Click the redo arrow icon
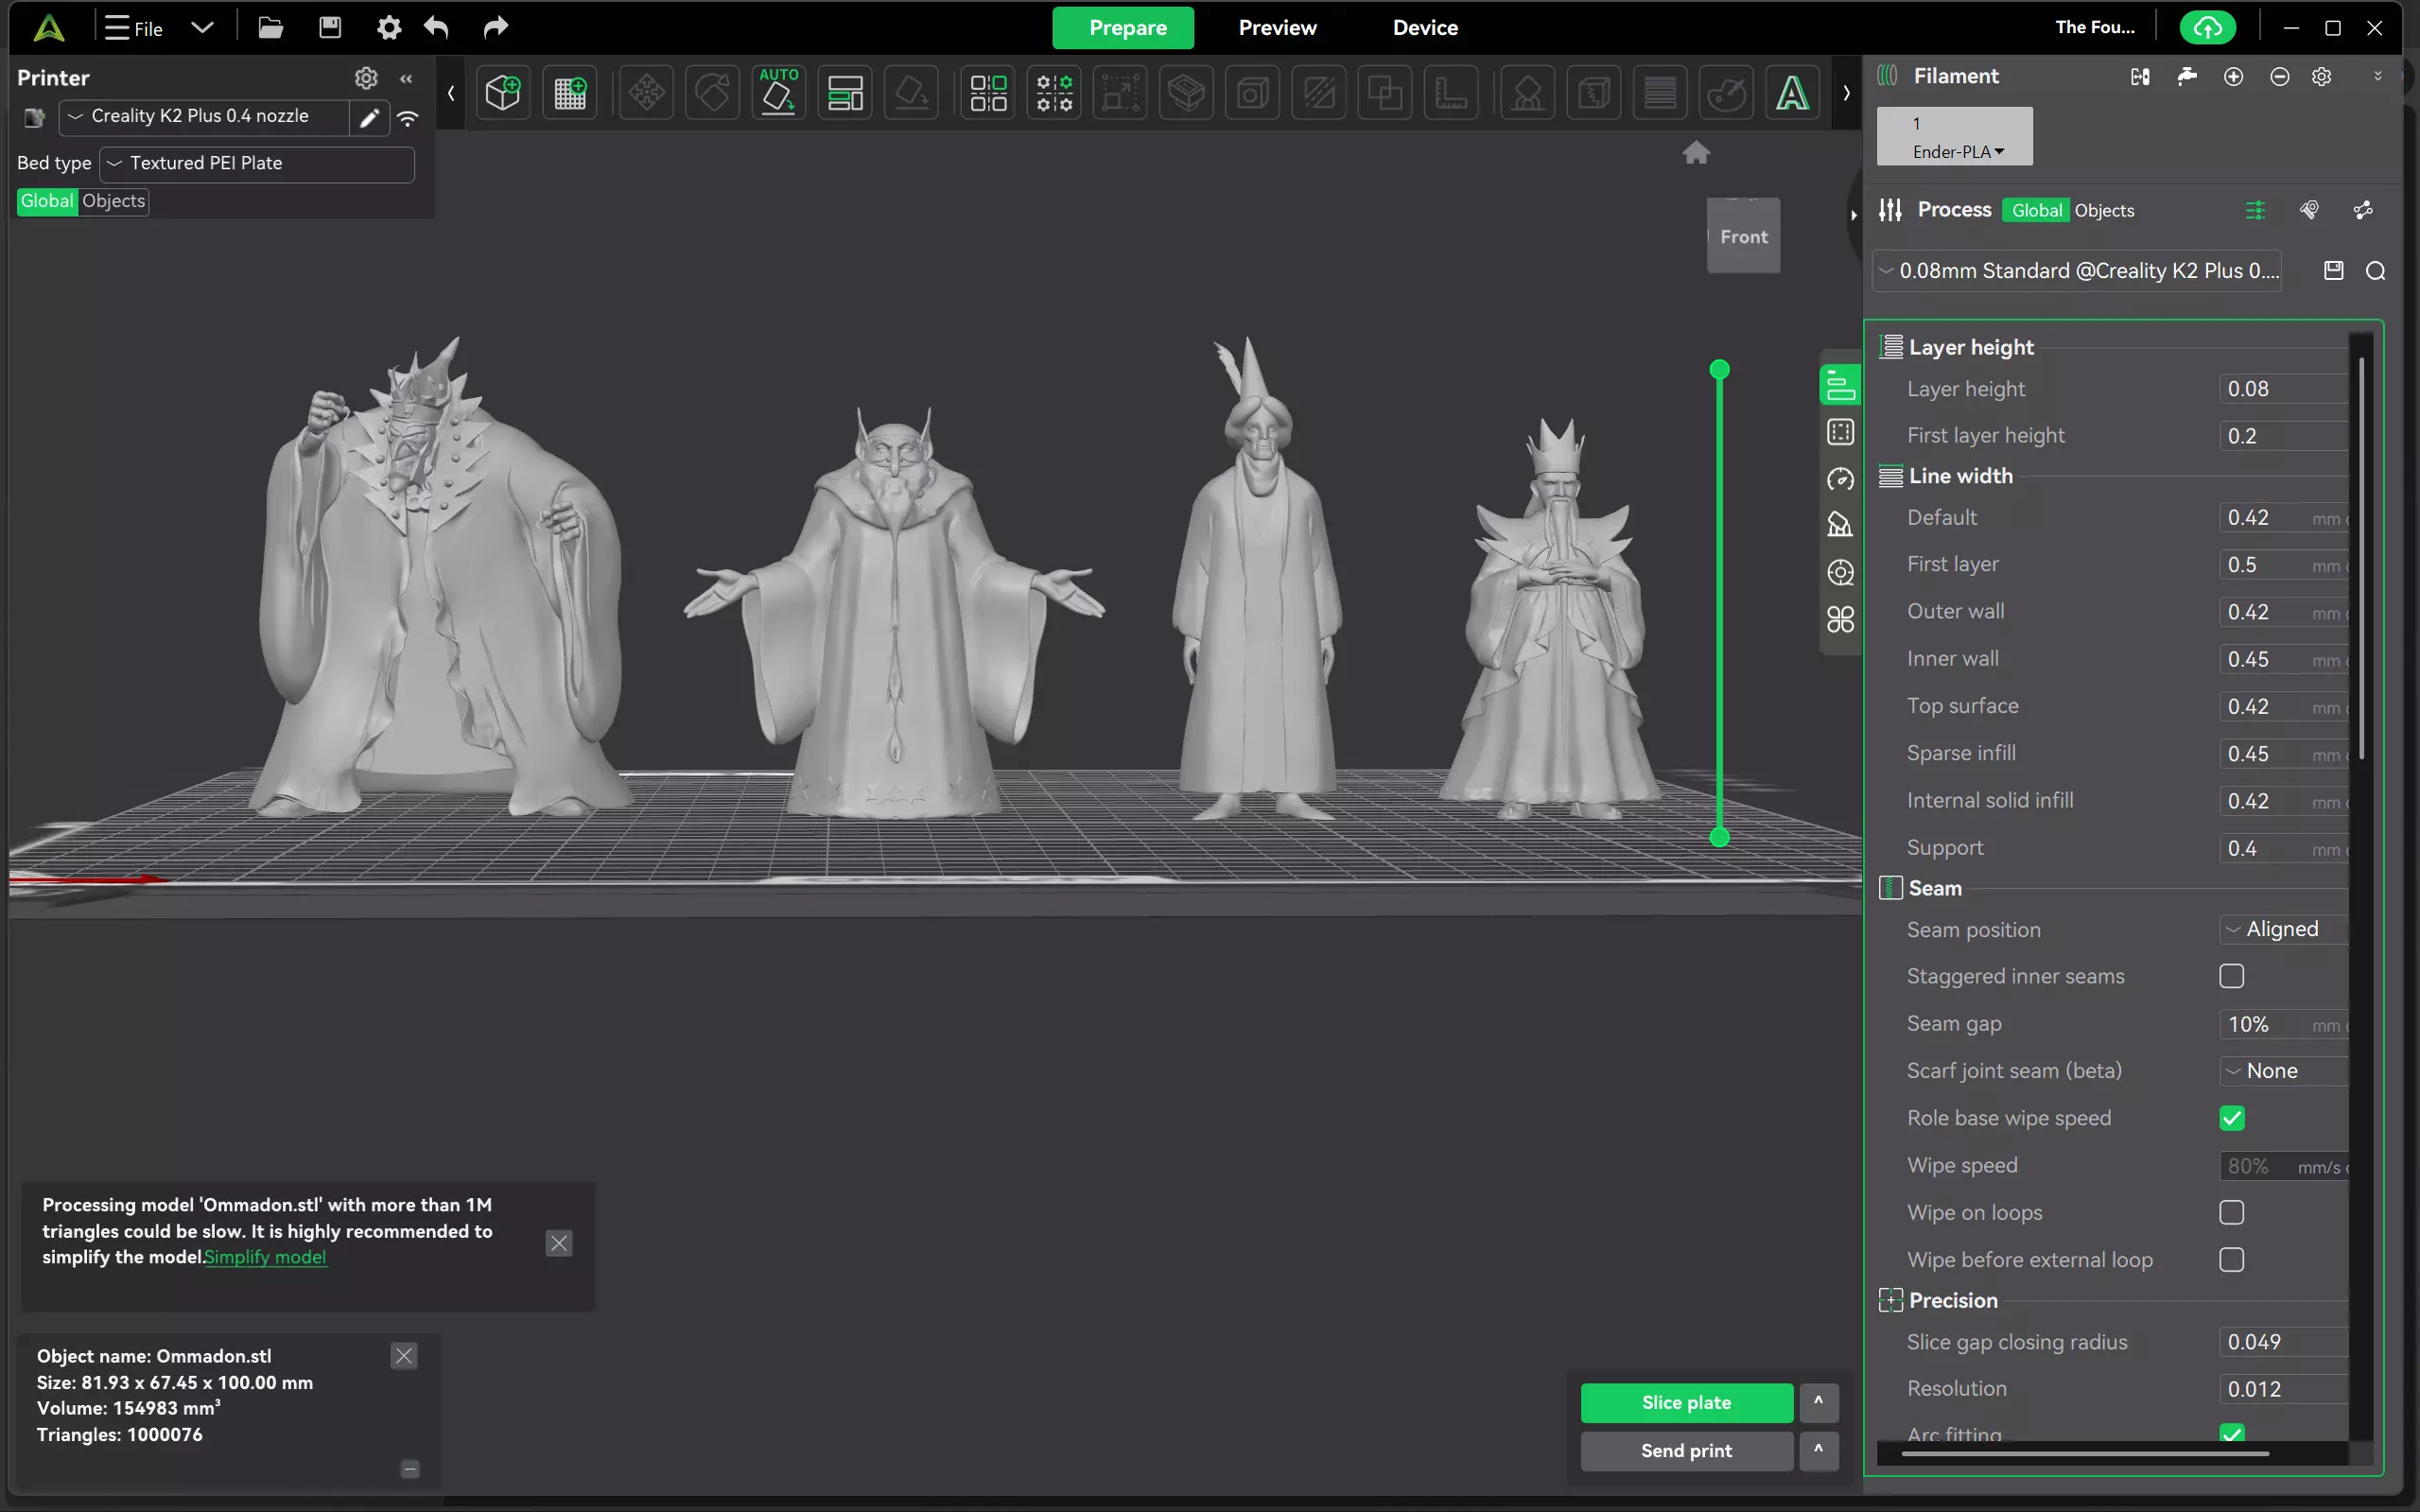2420x1512 pixels. coord(496,28)
